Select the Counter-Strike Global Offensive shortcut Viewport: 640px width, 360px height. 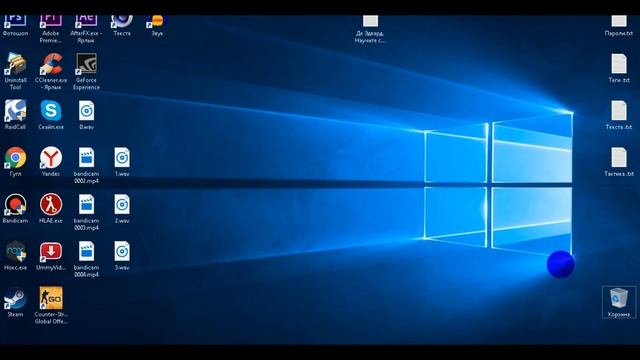[x=51, y=305]
